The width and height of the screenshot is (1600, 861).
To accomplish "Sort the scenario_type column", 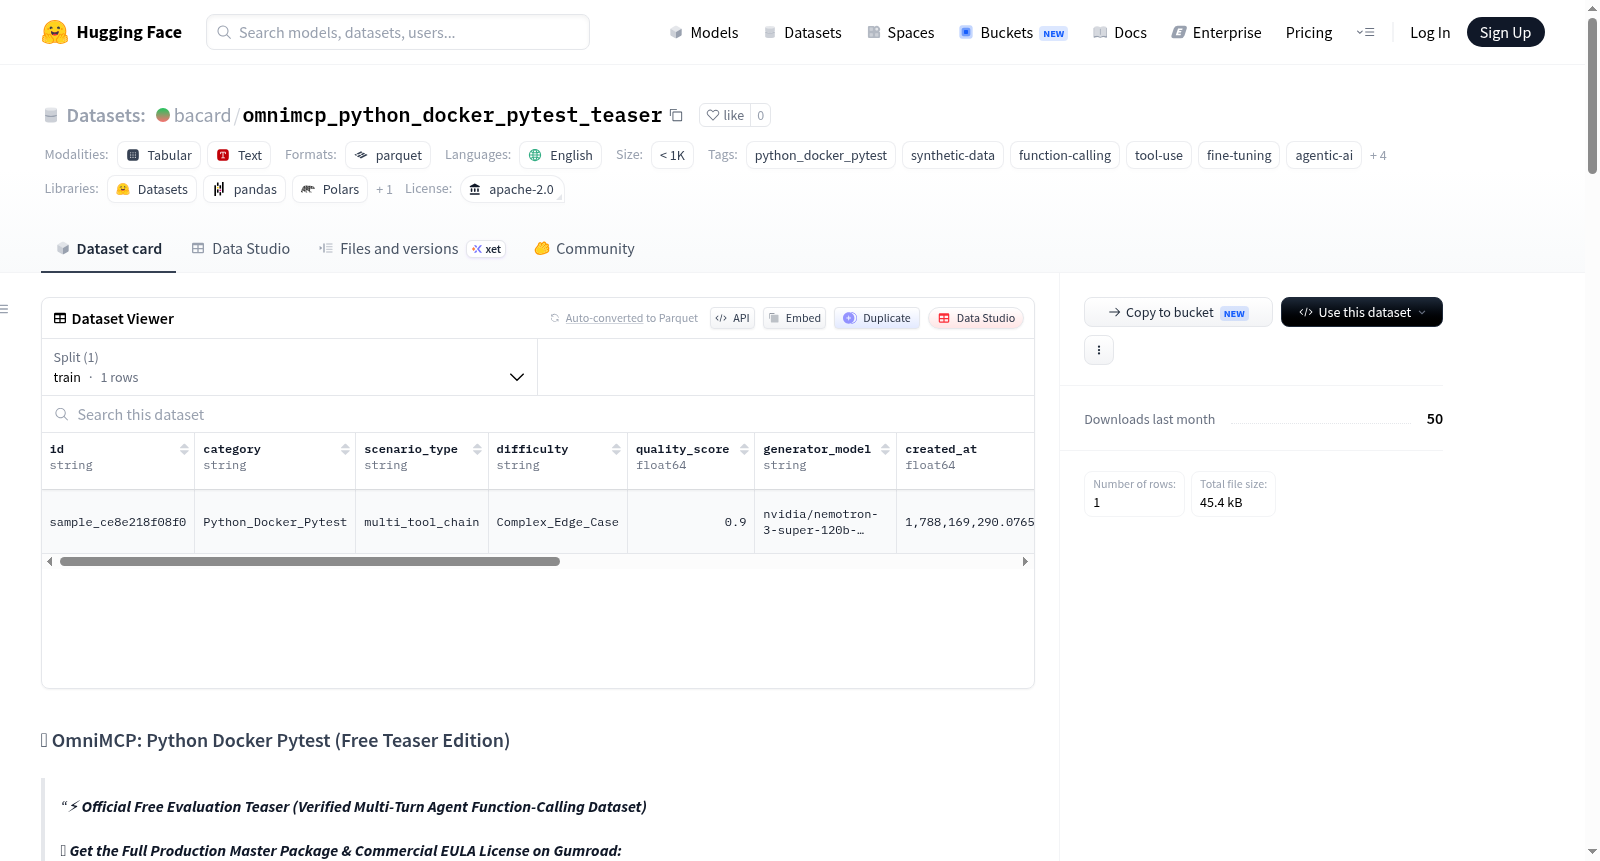I will [477, 449].
